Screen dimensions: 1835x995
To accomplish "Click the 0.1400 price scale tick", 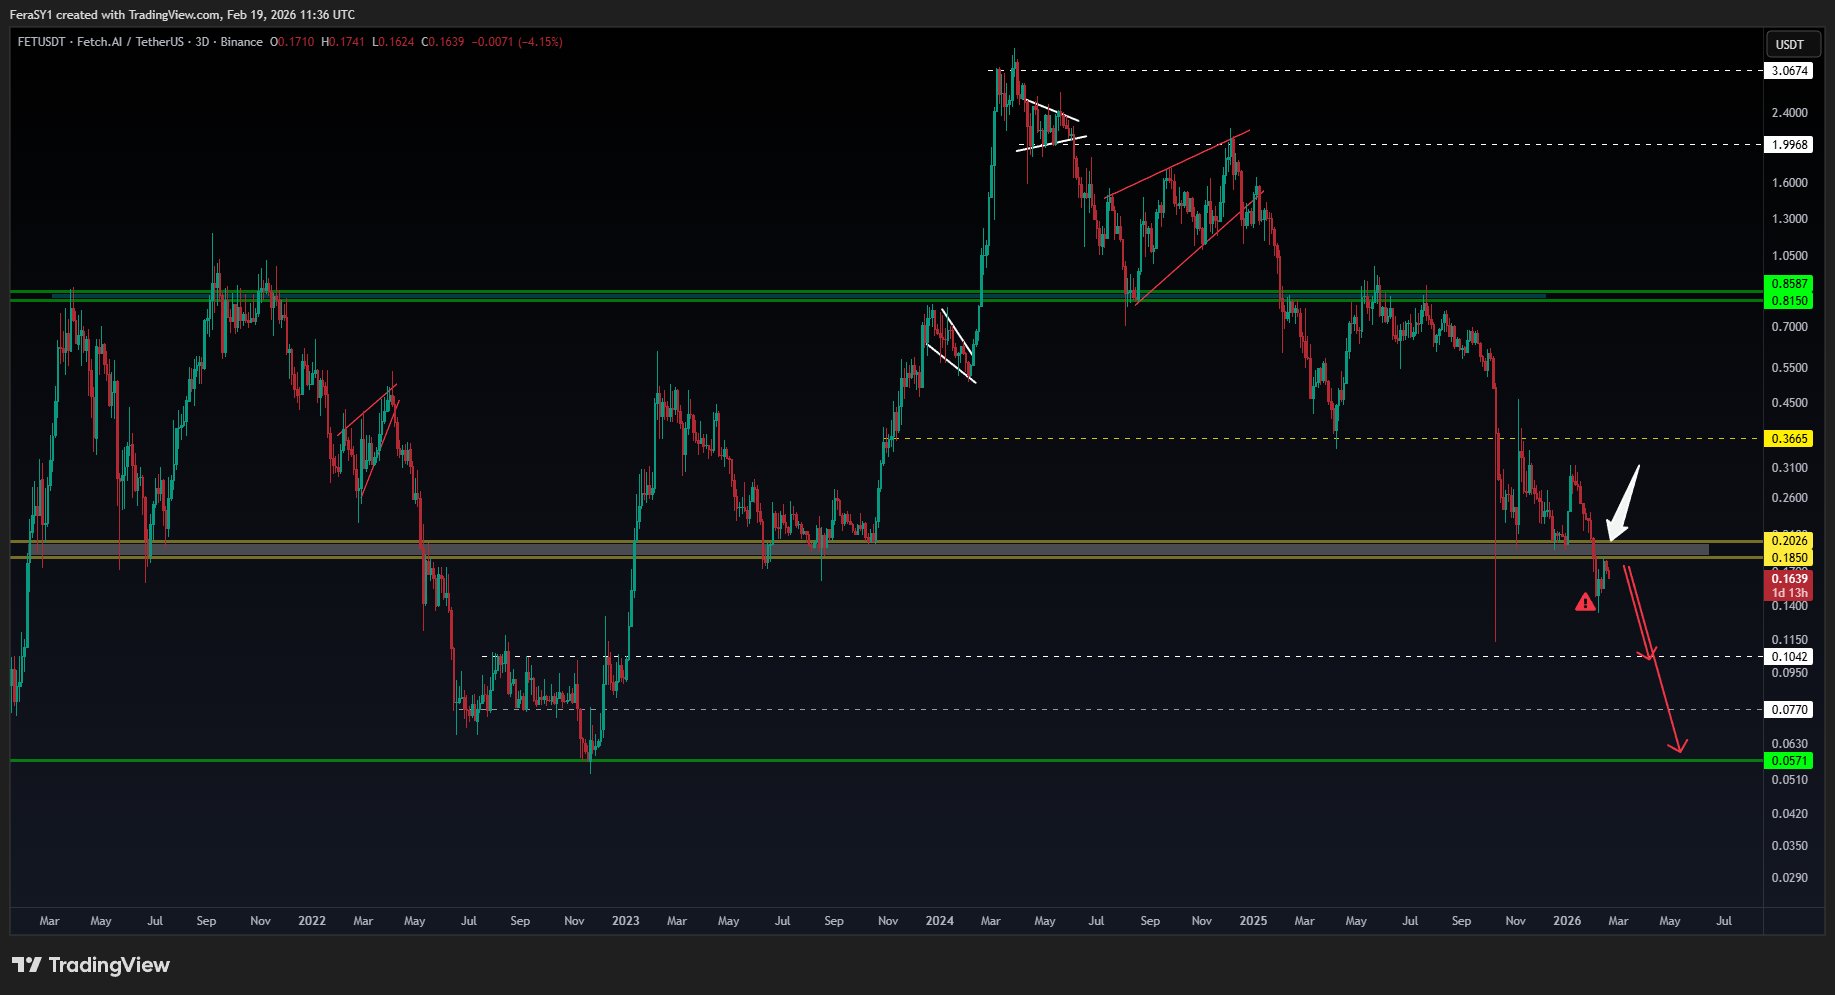I will coord(1789,606).
